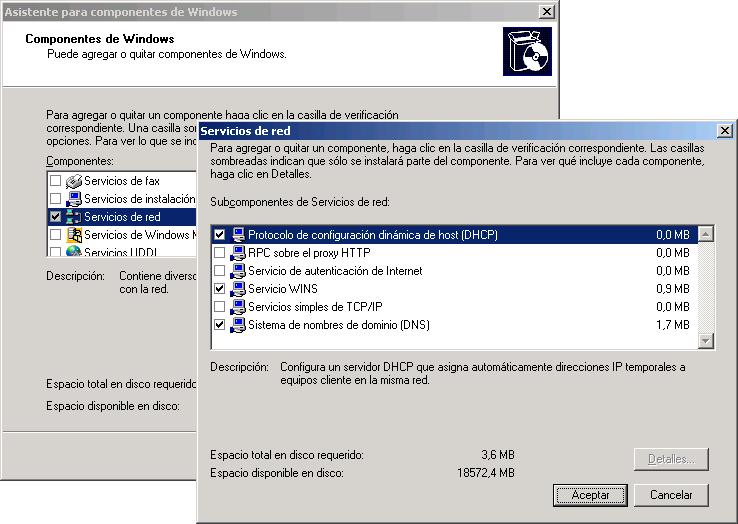Check the Servicios de fax checkbox
Viewport: 738px width, 524px height.
pos(56,180)
